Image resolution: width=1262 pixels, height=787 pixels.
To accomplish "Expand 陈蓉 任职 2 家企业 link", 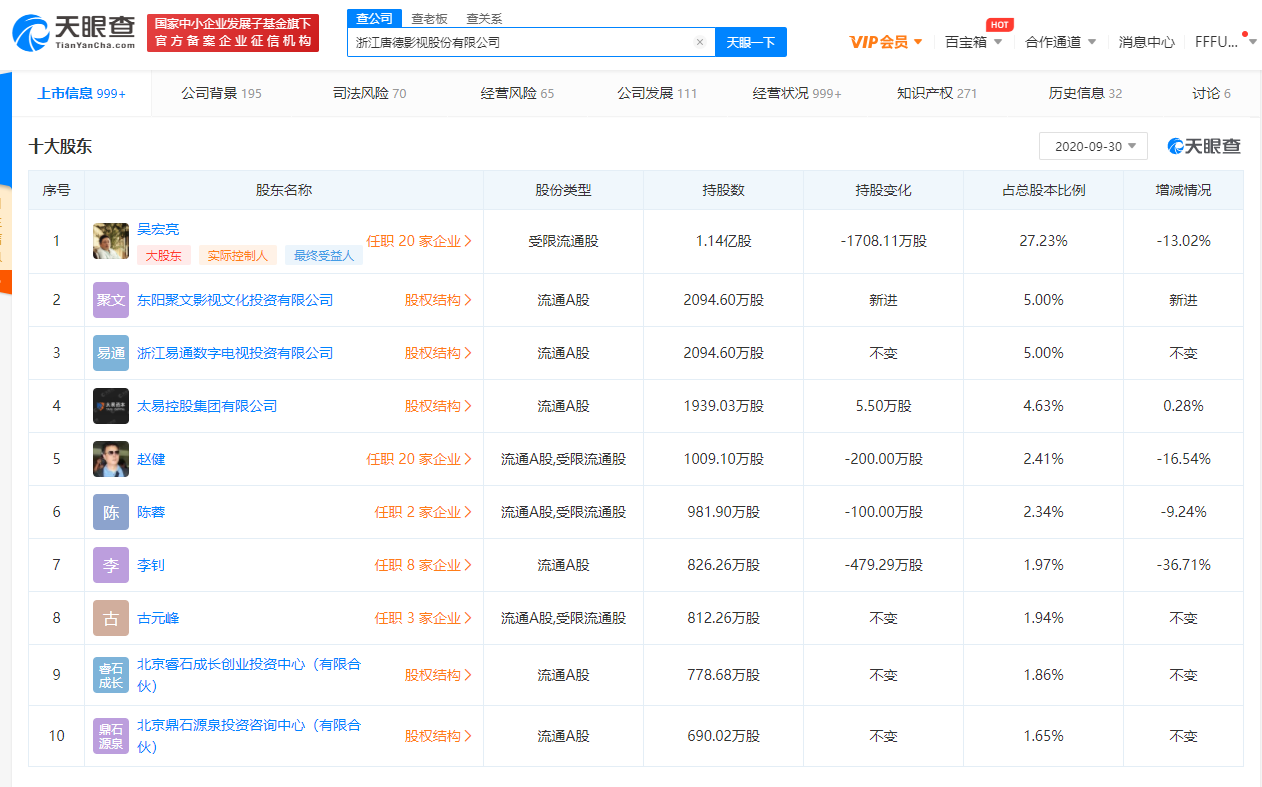I will click(x=423, y=512).
